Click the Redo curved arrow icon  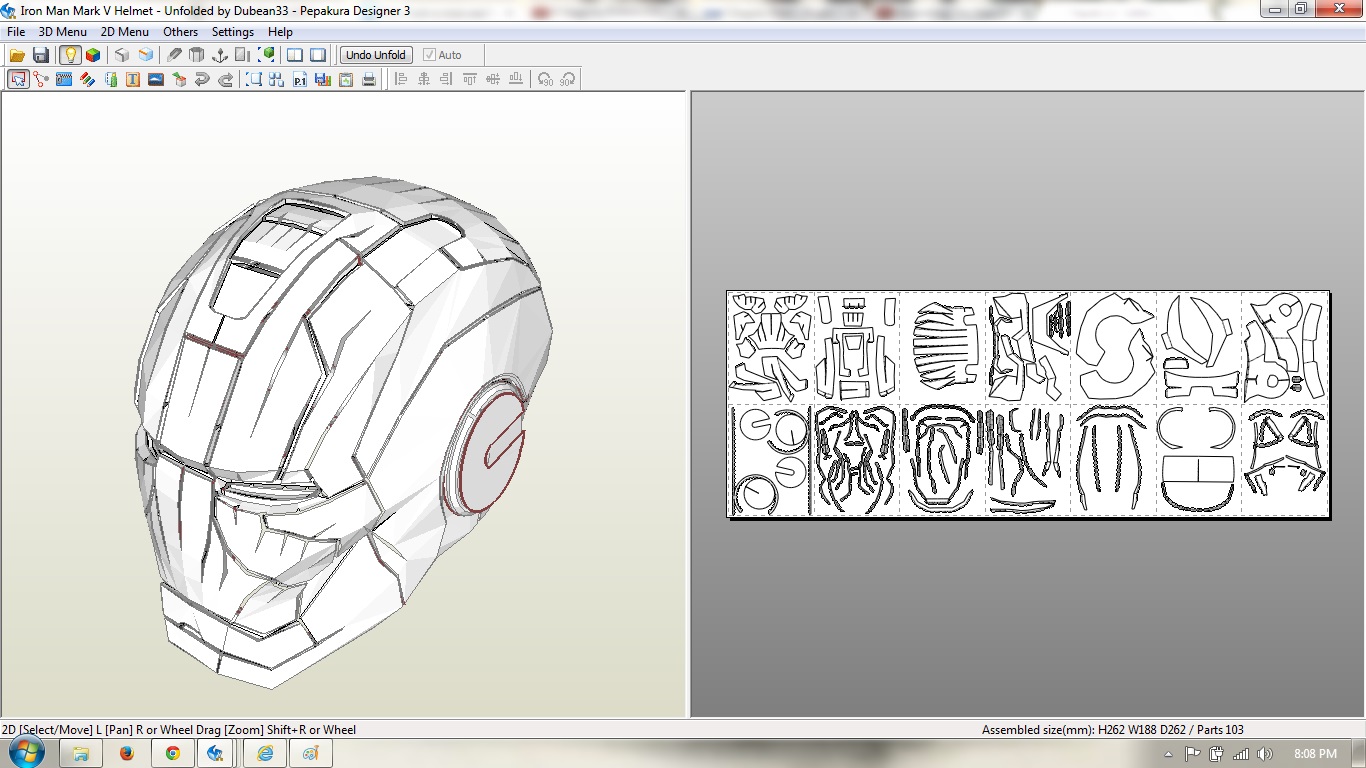click(226, 79)
